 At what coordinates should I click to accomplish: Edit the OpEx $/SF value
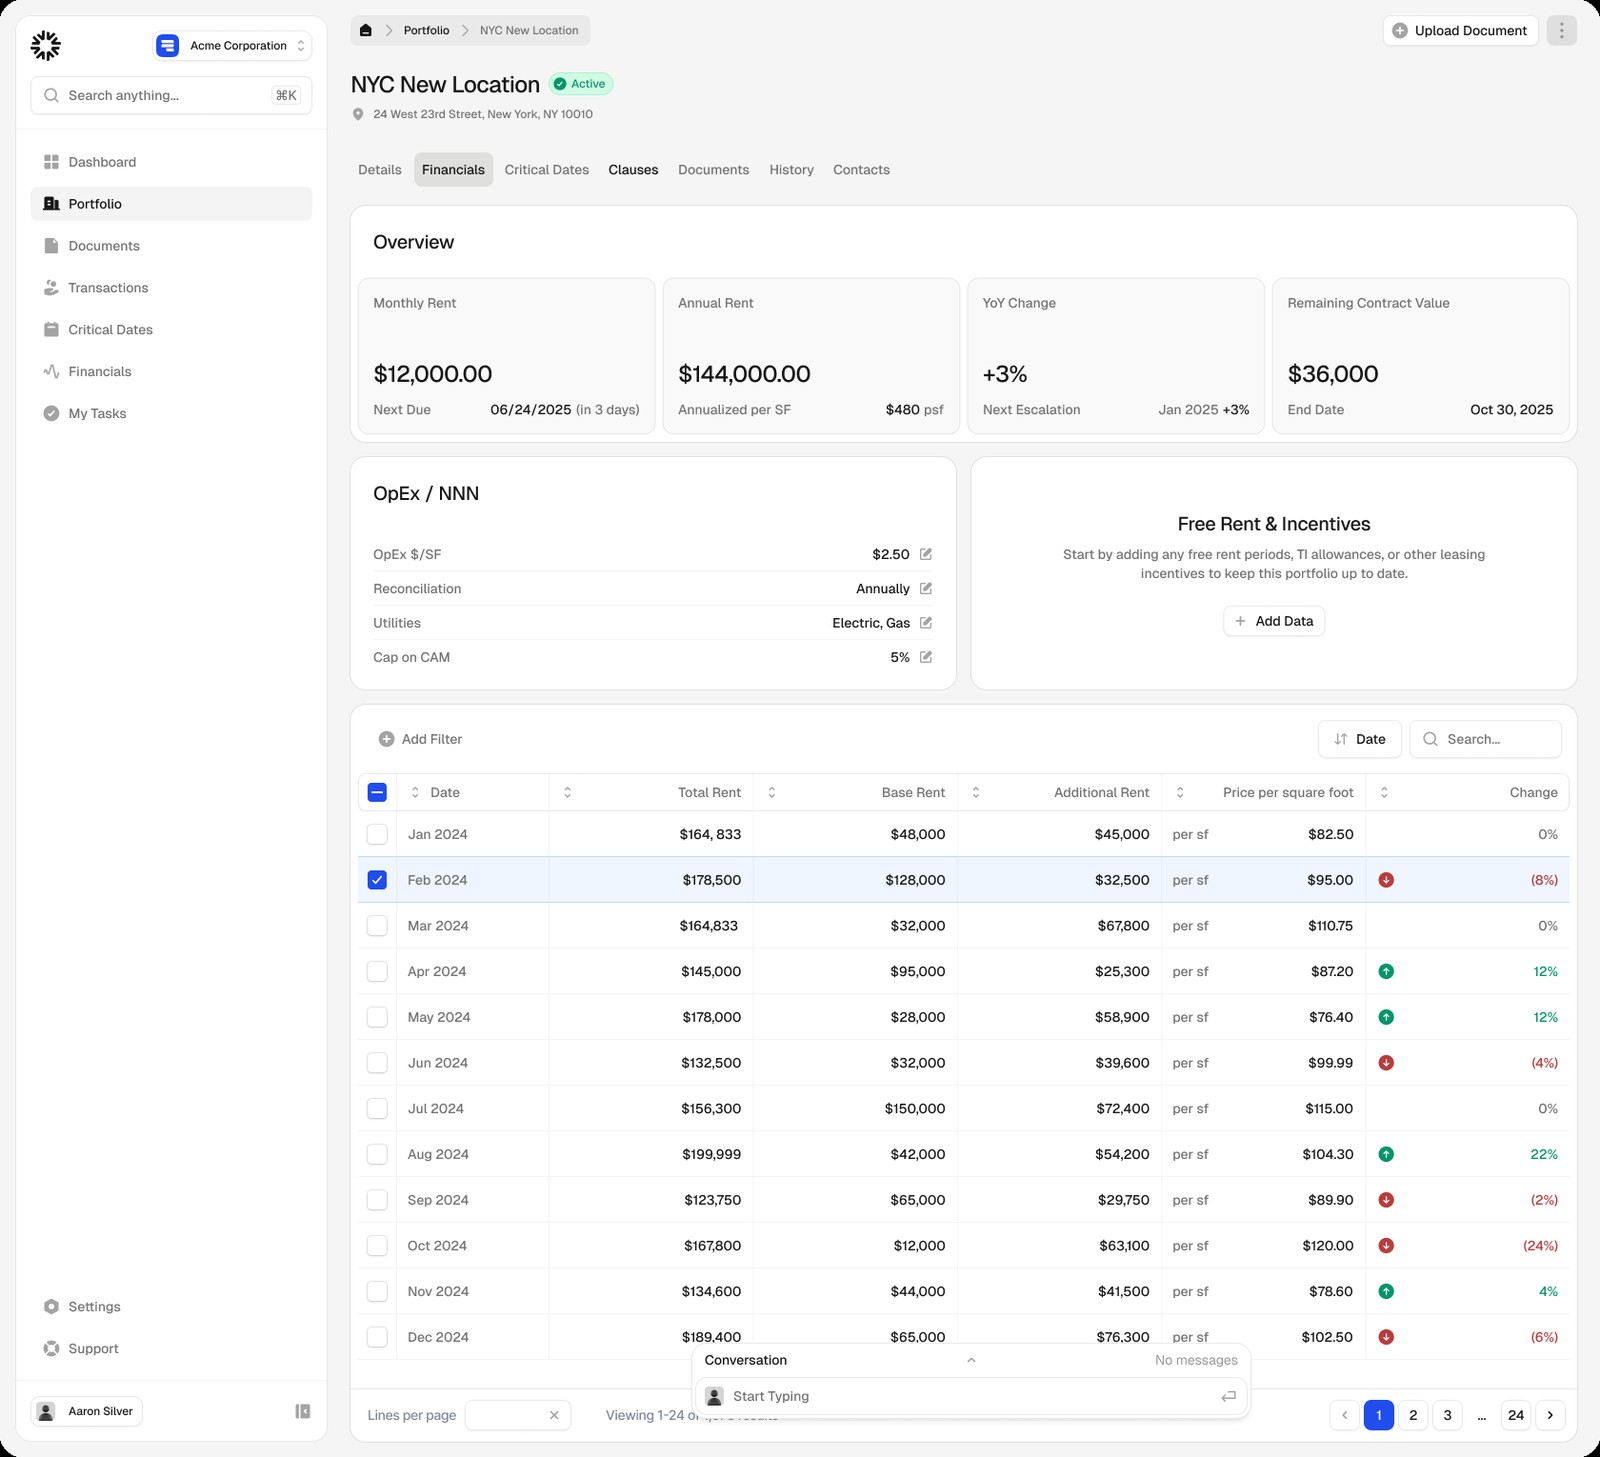click(x=926, y=554)
